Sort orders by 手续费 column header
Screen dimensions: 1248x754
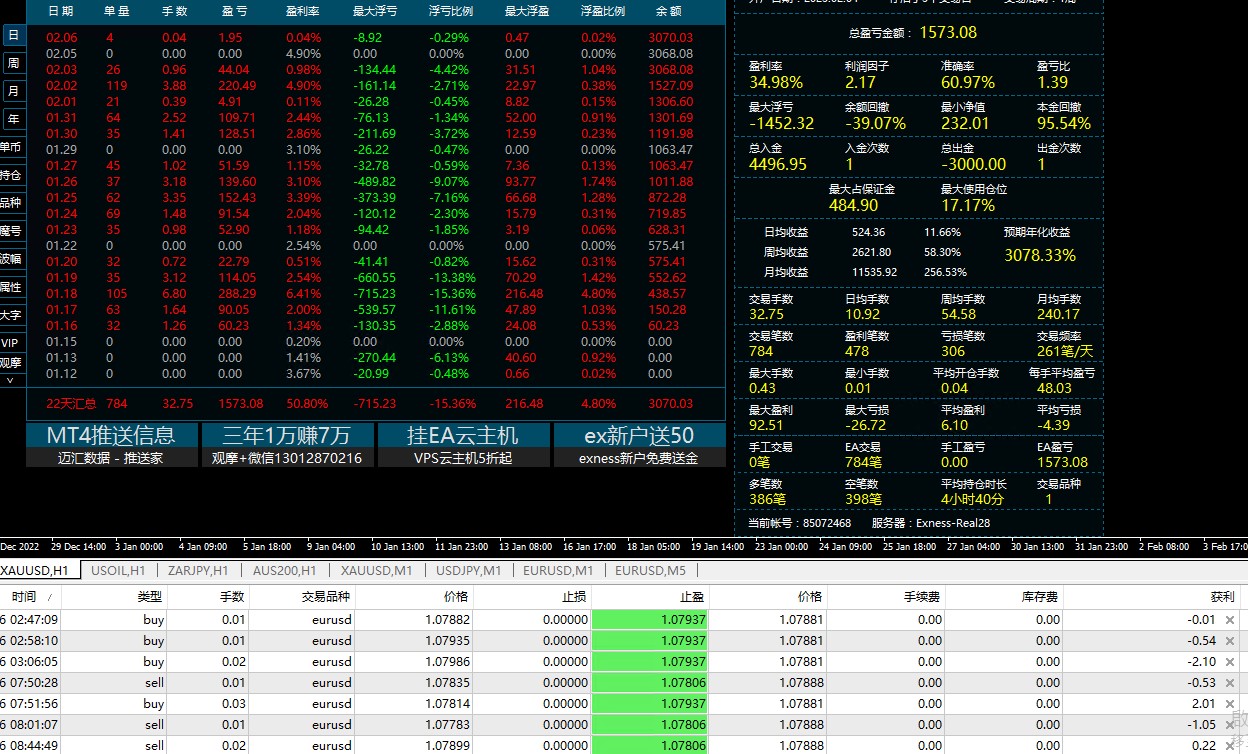(886, 596)
